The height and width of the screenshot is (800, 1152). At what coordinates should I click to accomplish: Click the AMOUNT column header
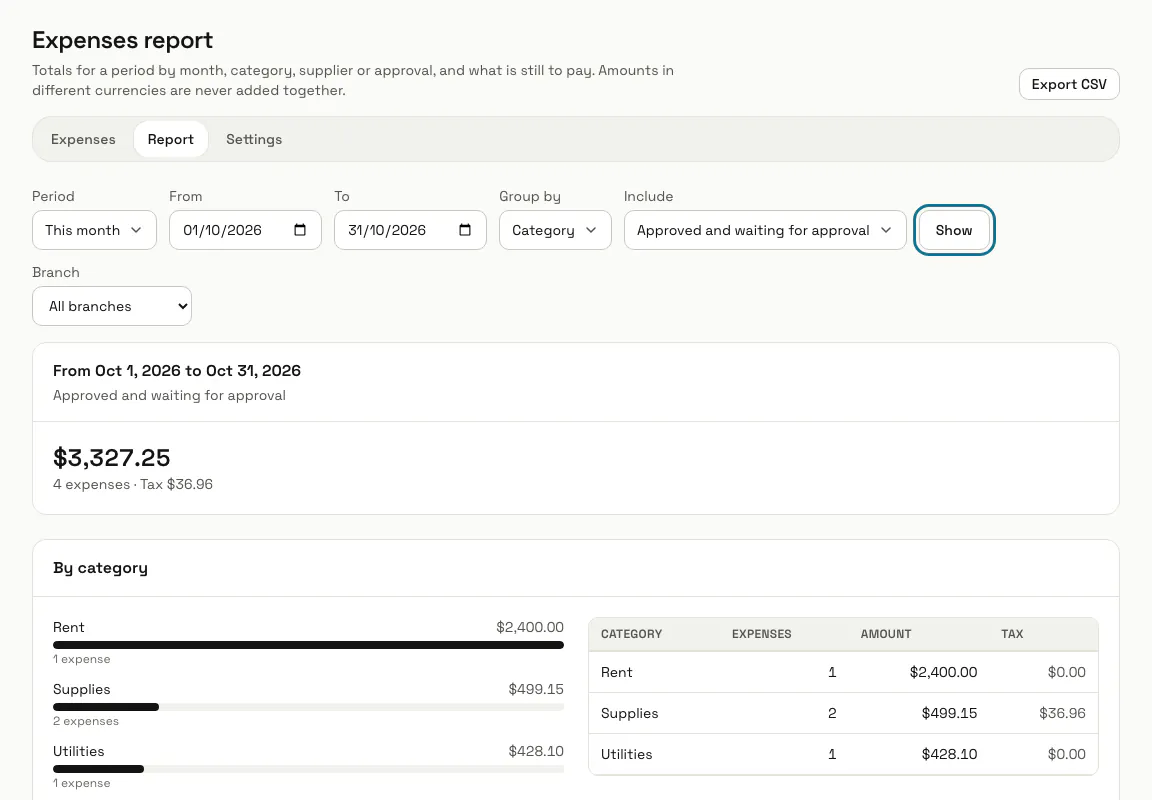pos(885,634)
